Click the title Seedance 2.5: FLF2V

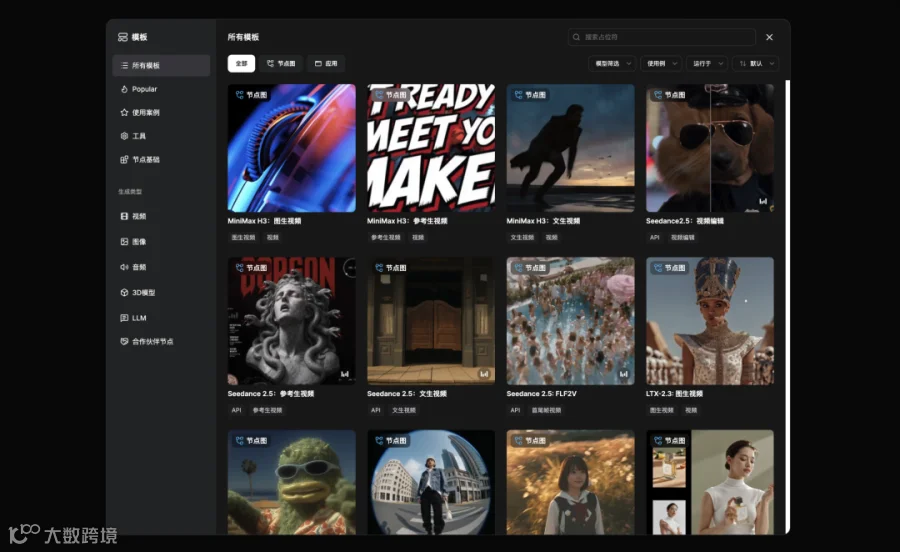coord(541,394)
